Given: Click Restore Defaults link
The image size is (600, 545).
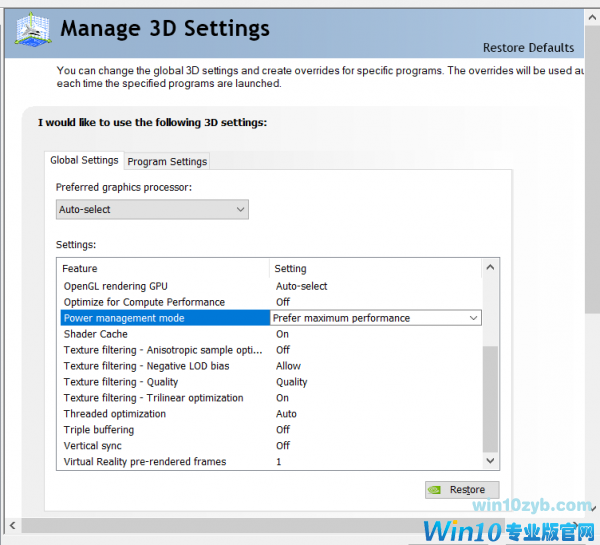Looking at the screenshot, I should tap(528, 47).
